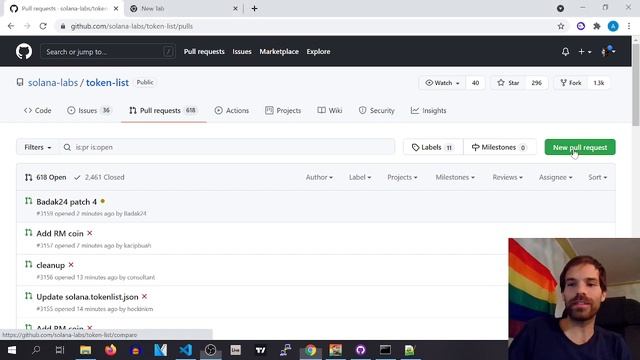Switch to the Actions tab
This screenshot has width=640, height=360.
coord(232,111)
